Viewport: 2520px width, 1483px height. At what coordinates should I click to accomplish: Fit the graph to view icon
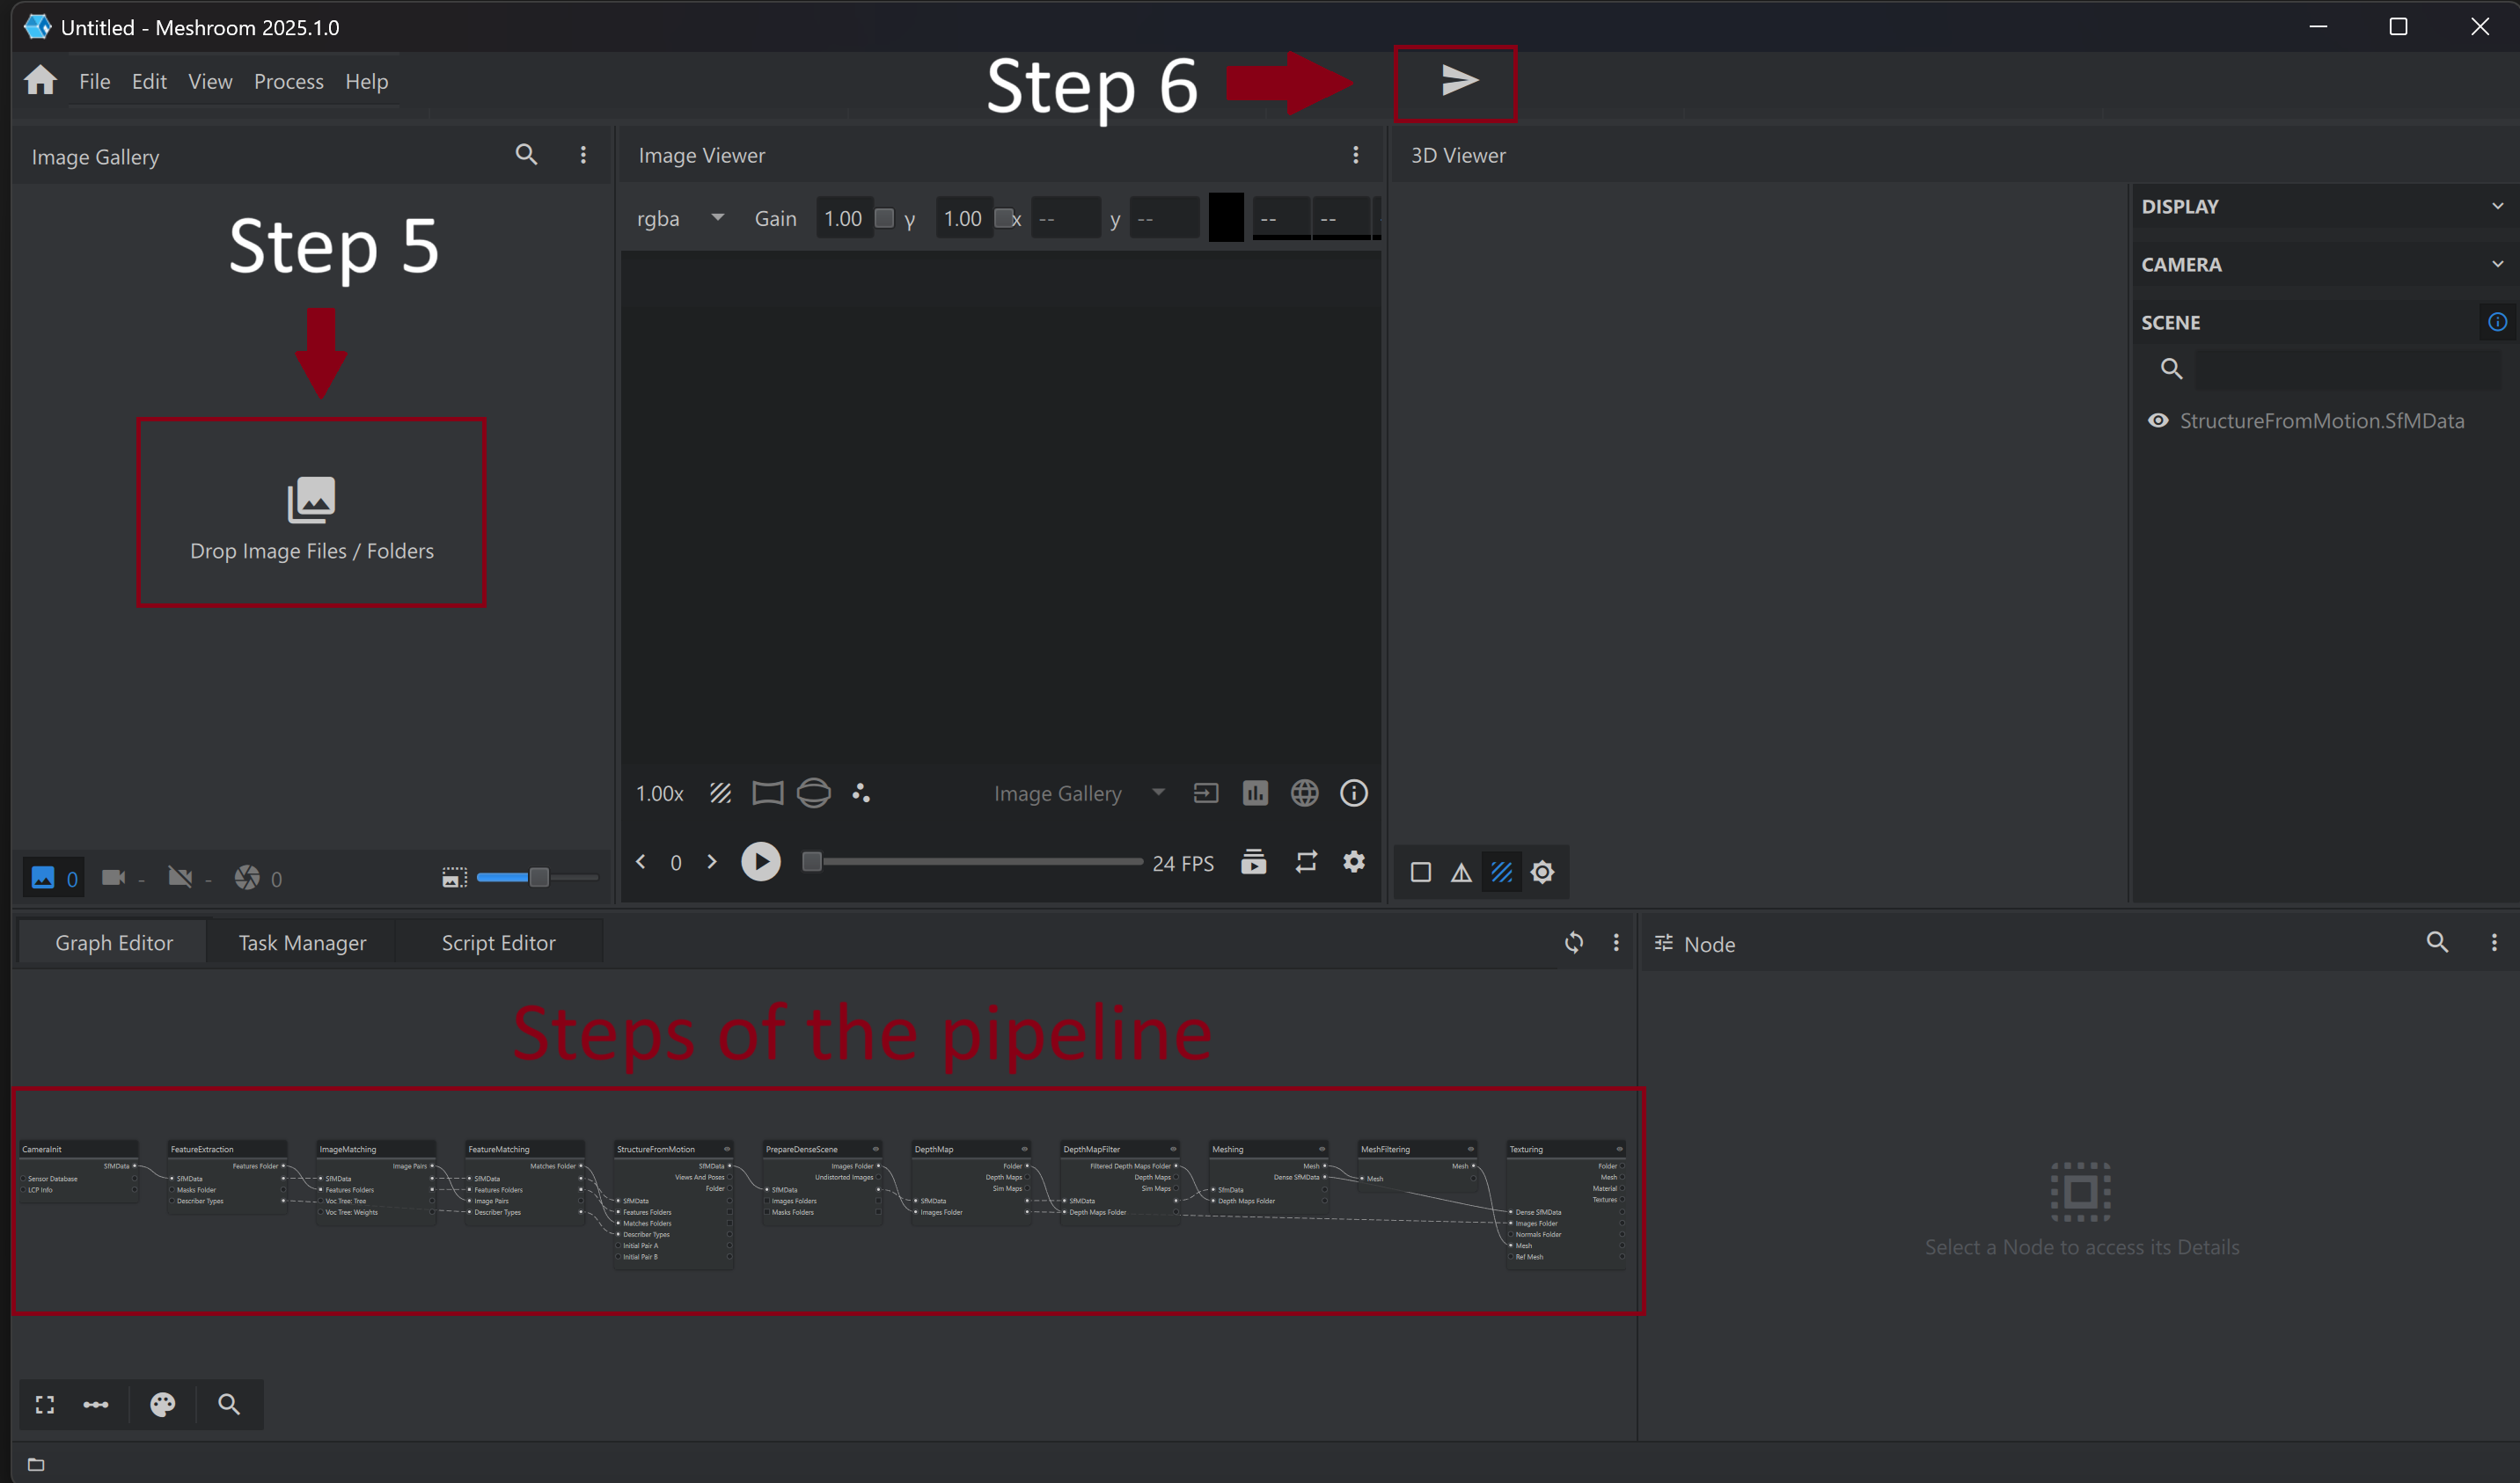pyautogui.click(x=45, y=1405)
